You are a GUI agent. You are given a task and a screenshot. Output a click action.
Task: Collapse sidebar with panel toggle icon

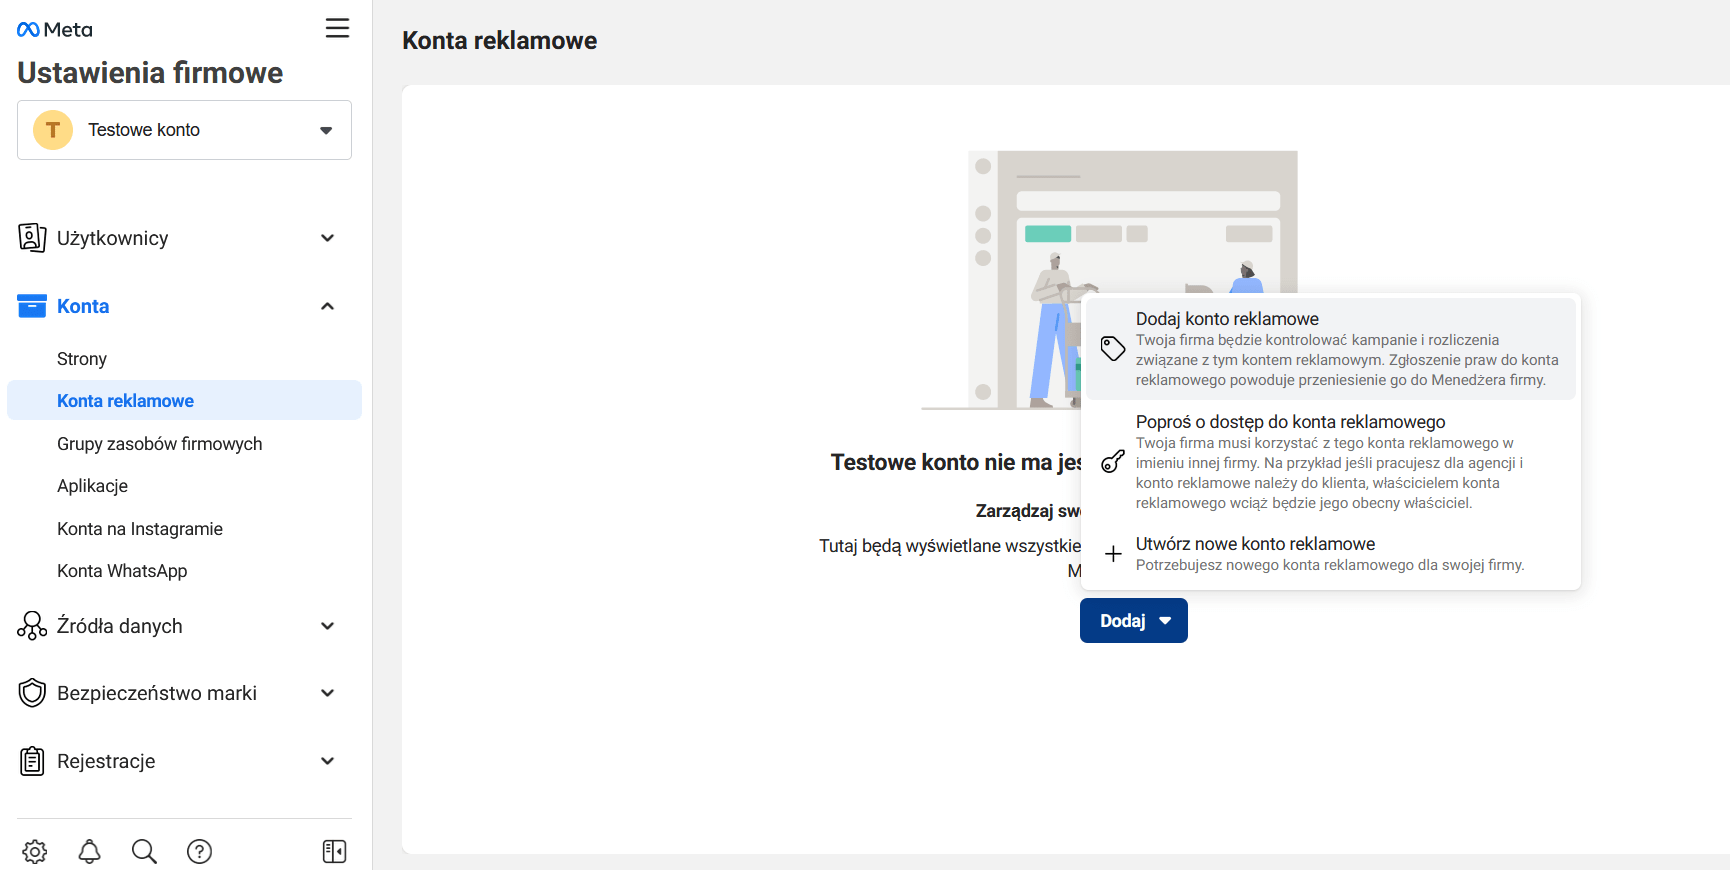(x=334, y=851)
